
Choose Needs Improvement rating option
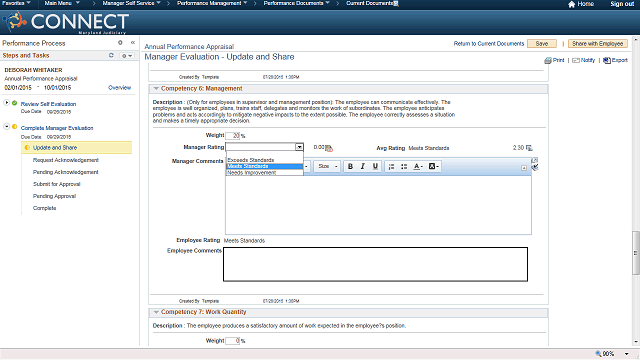pyautogui.click(x=264, y=173)
